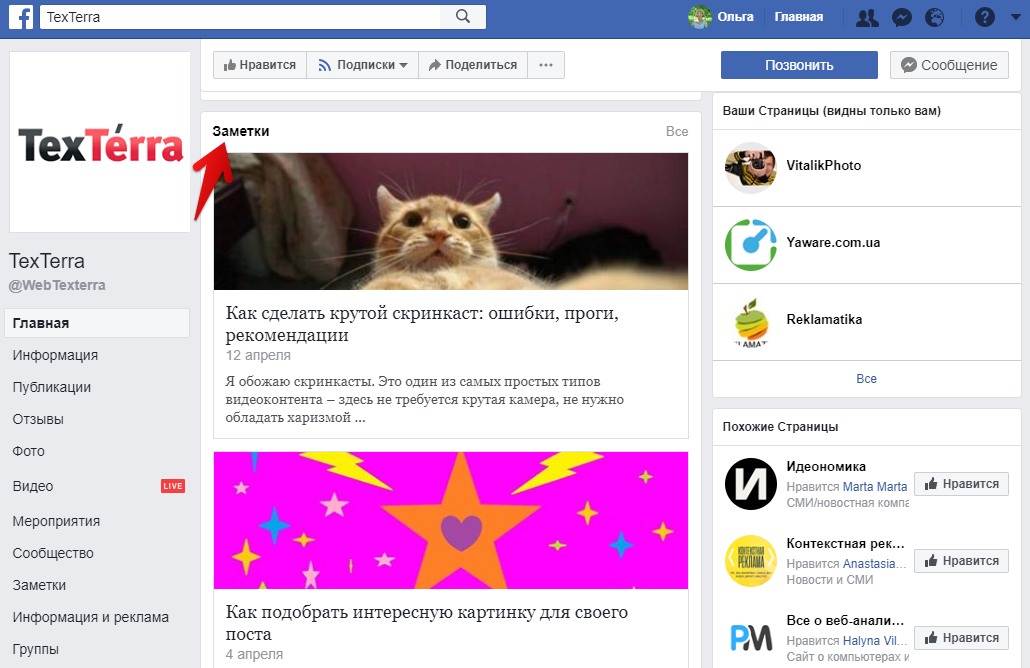This screenshot has width=1030, height=668.
Task: Expand the account dropdown arrow
Action: pos(1016,18)
